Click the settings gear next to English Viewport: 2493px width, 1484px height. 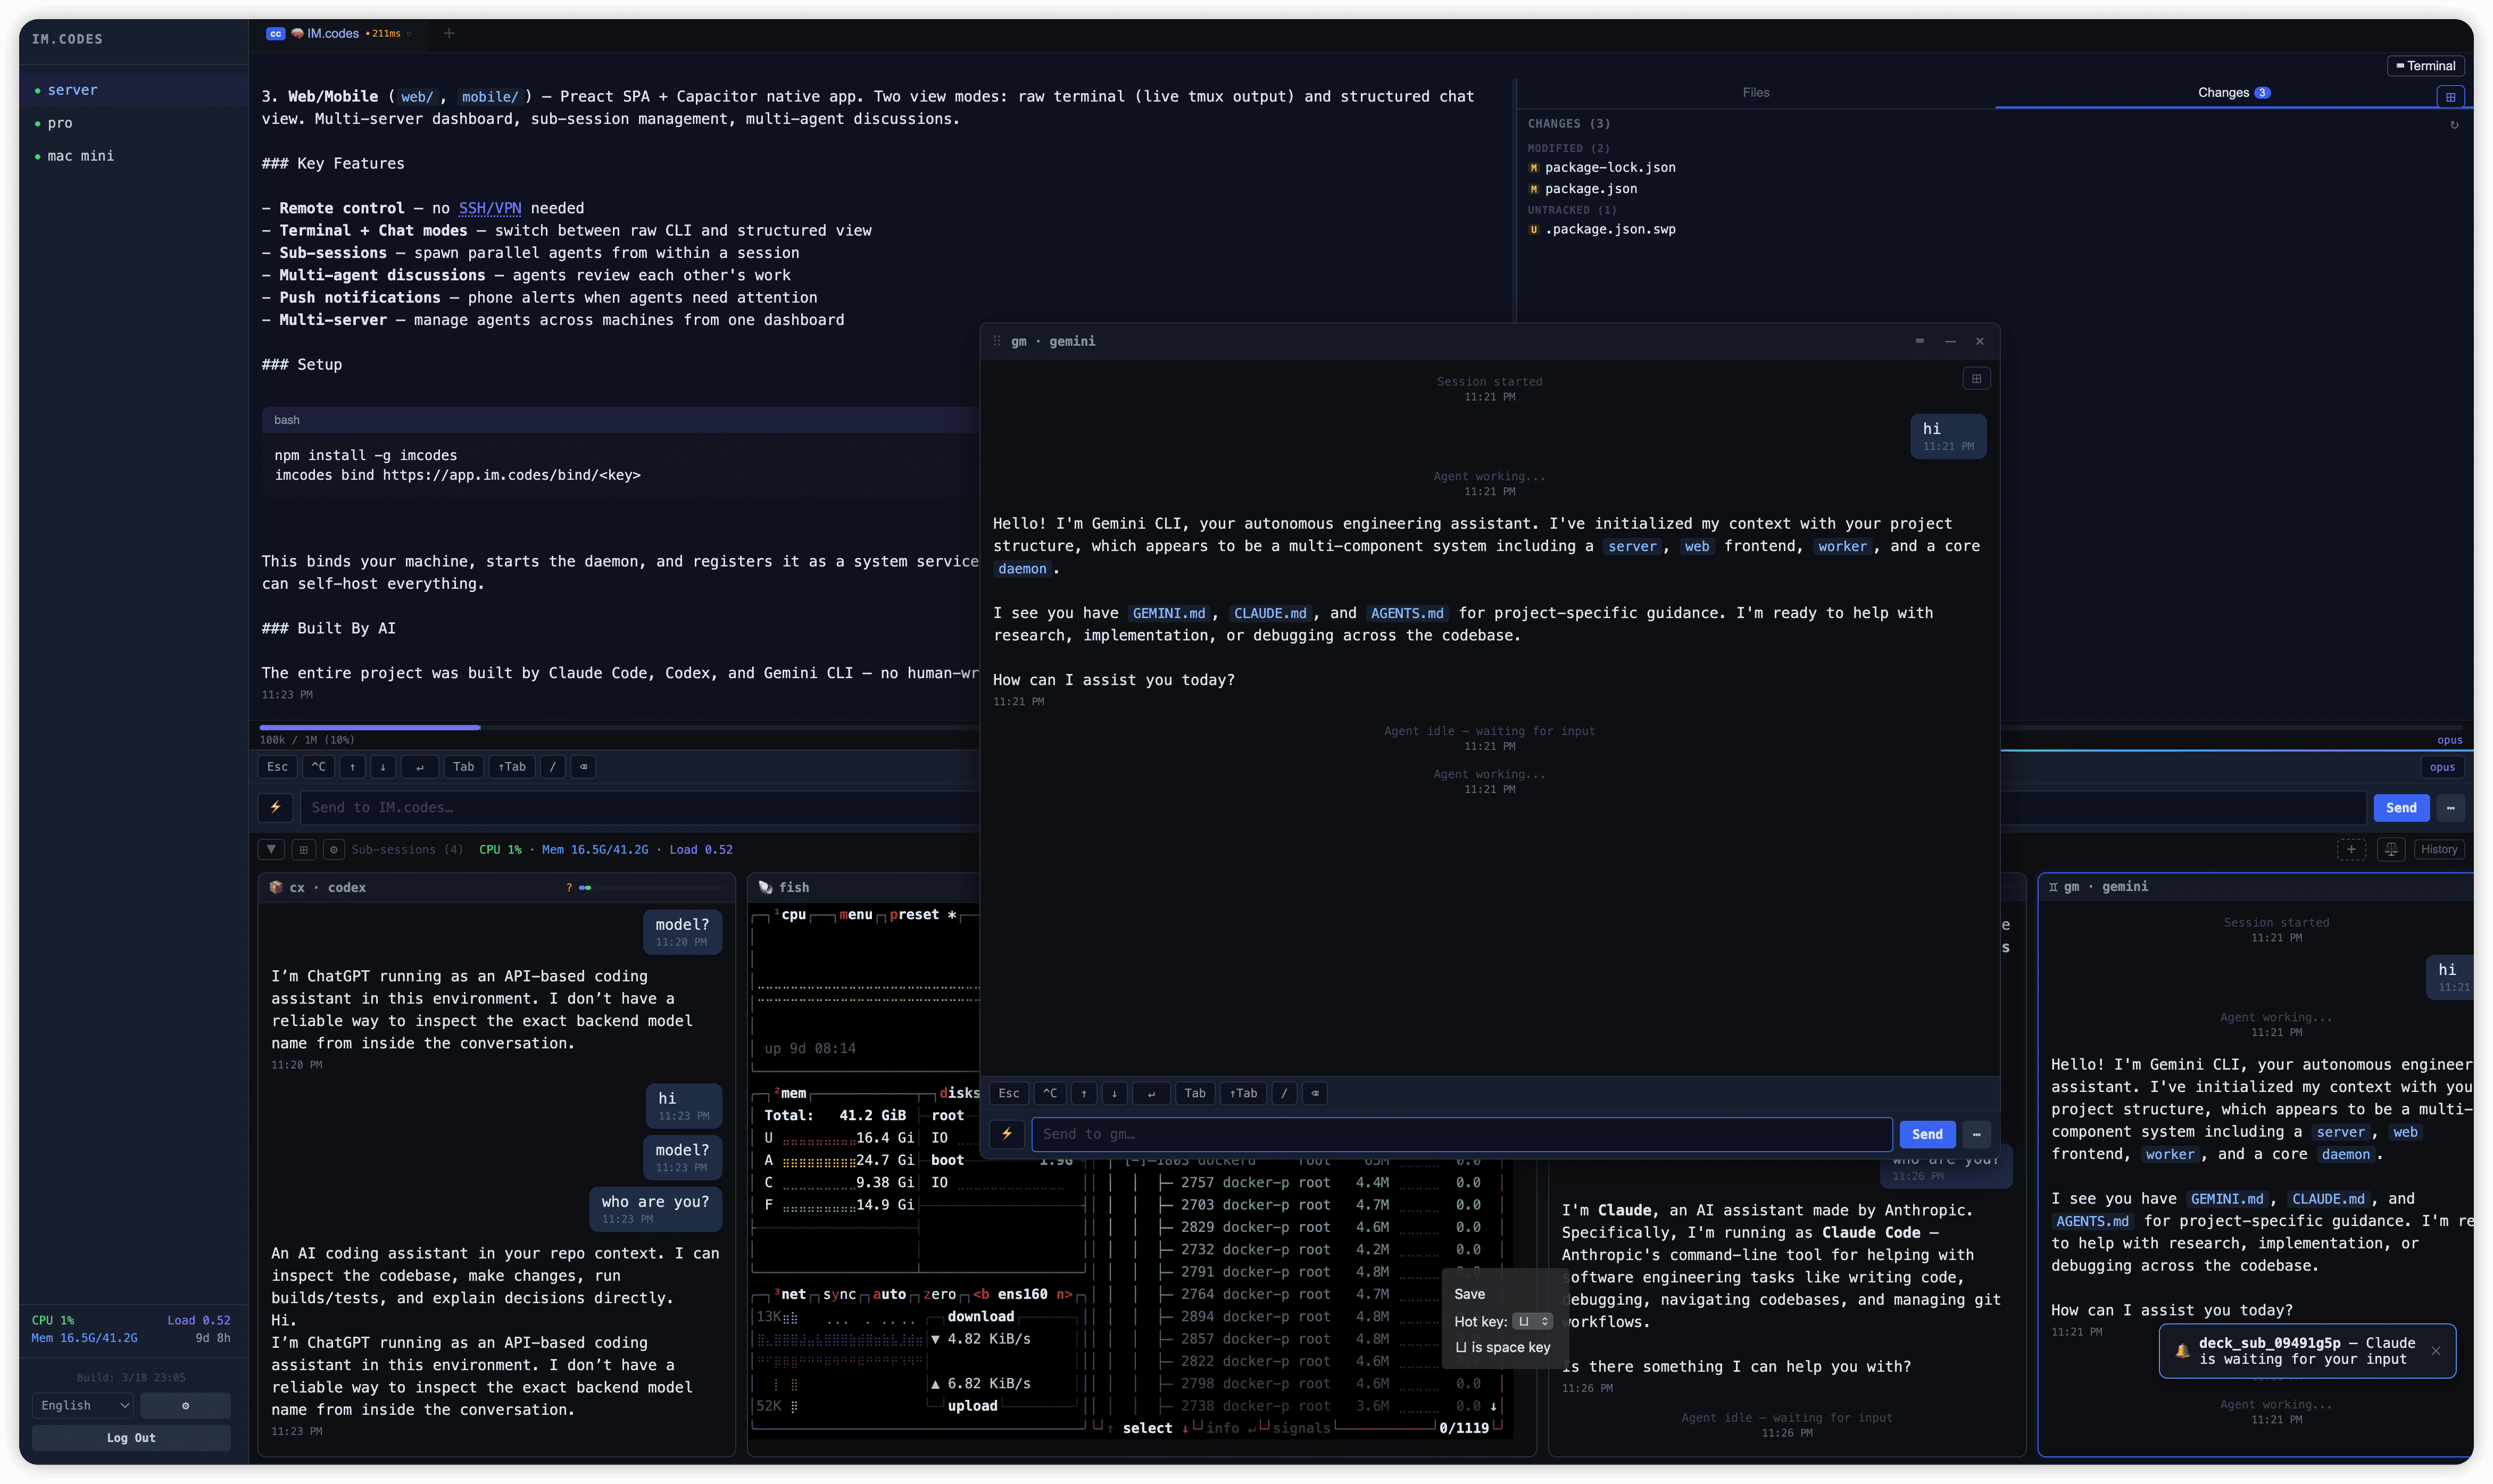(185, 1405)
